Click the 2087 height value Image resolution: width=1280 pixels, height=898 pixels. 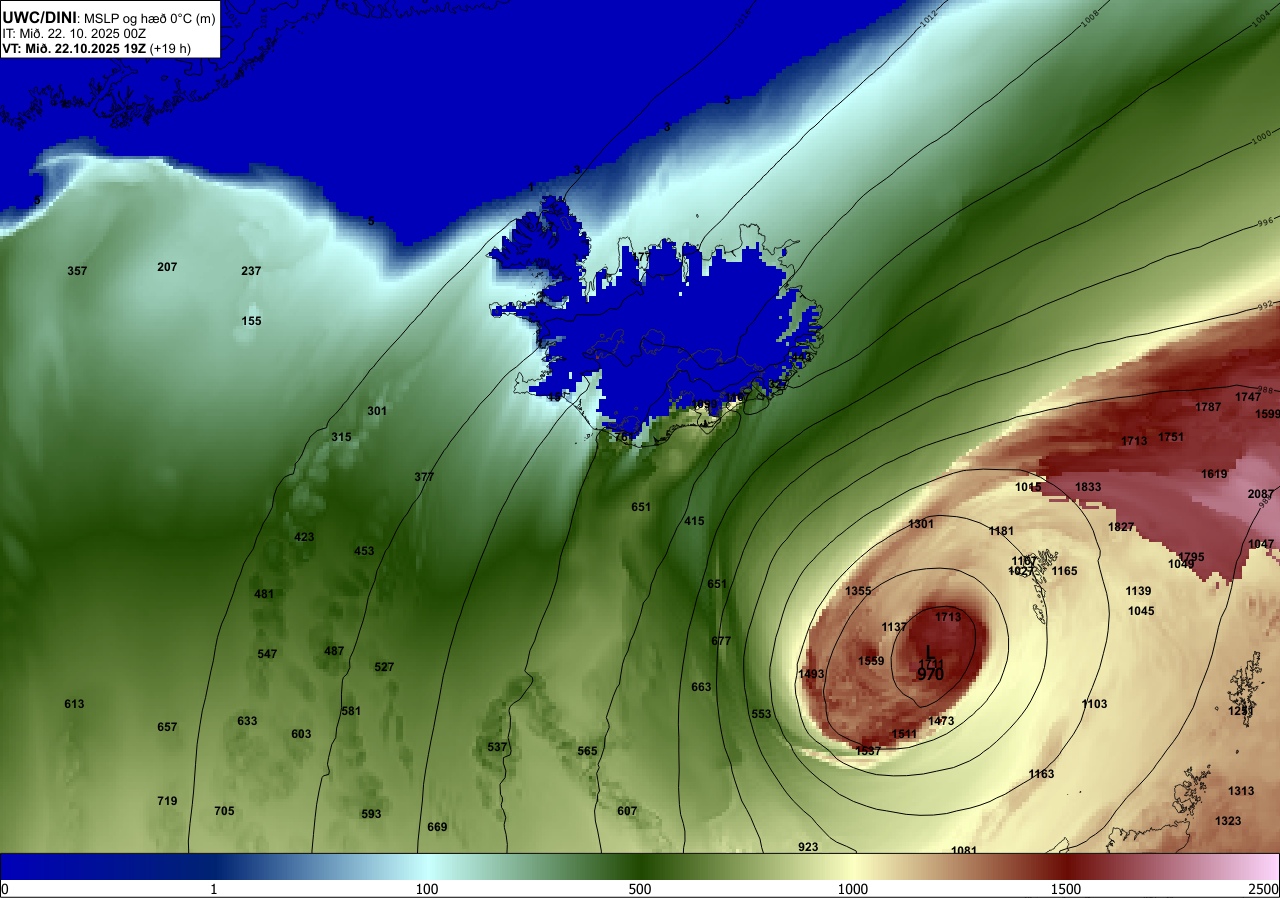1261,494
